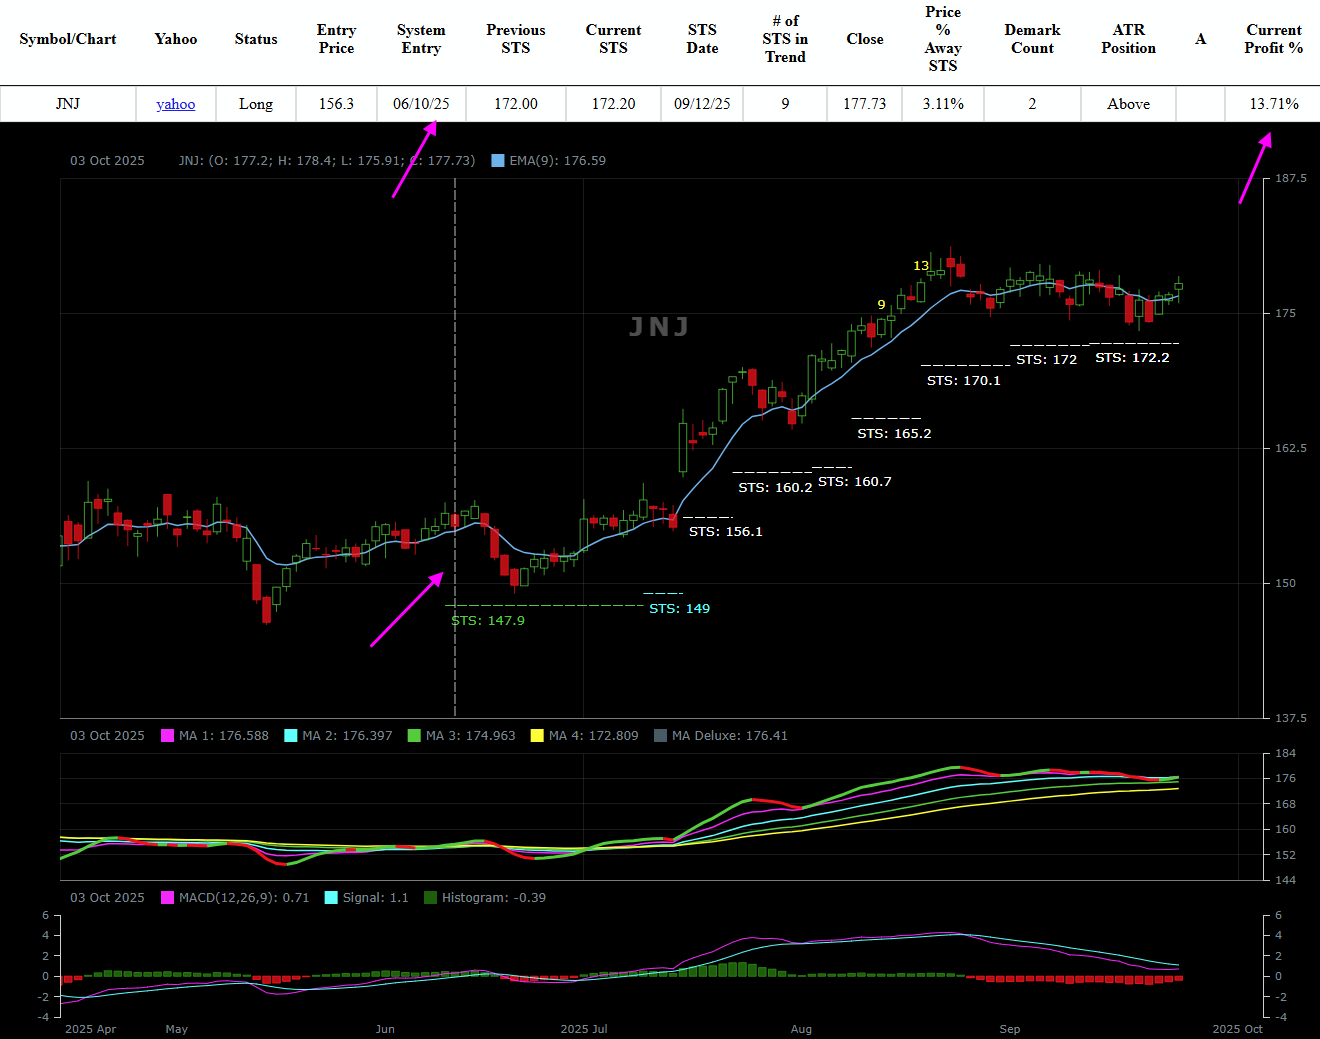Viewport: 1320px width, 1039px height.
Task: Click the EMA(9) blue legend swatch
Action: point(498,160)
